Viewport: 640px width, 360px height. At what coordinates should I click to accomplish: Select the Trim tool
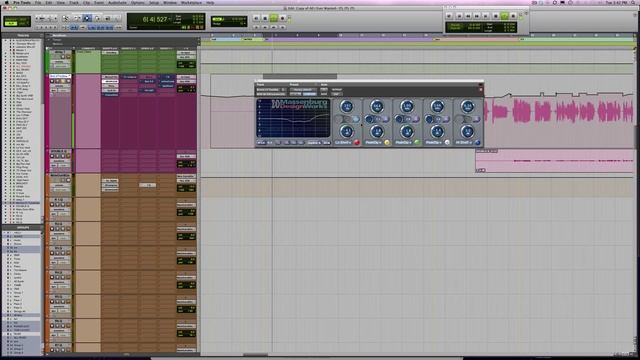(76, 18)
